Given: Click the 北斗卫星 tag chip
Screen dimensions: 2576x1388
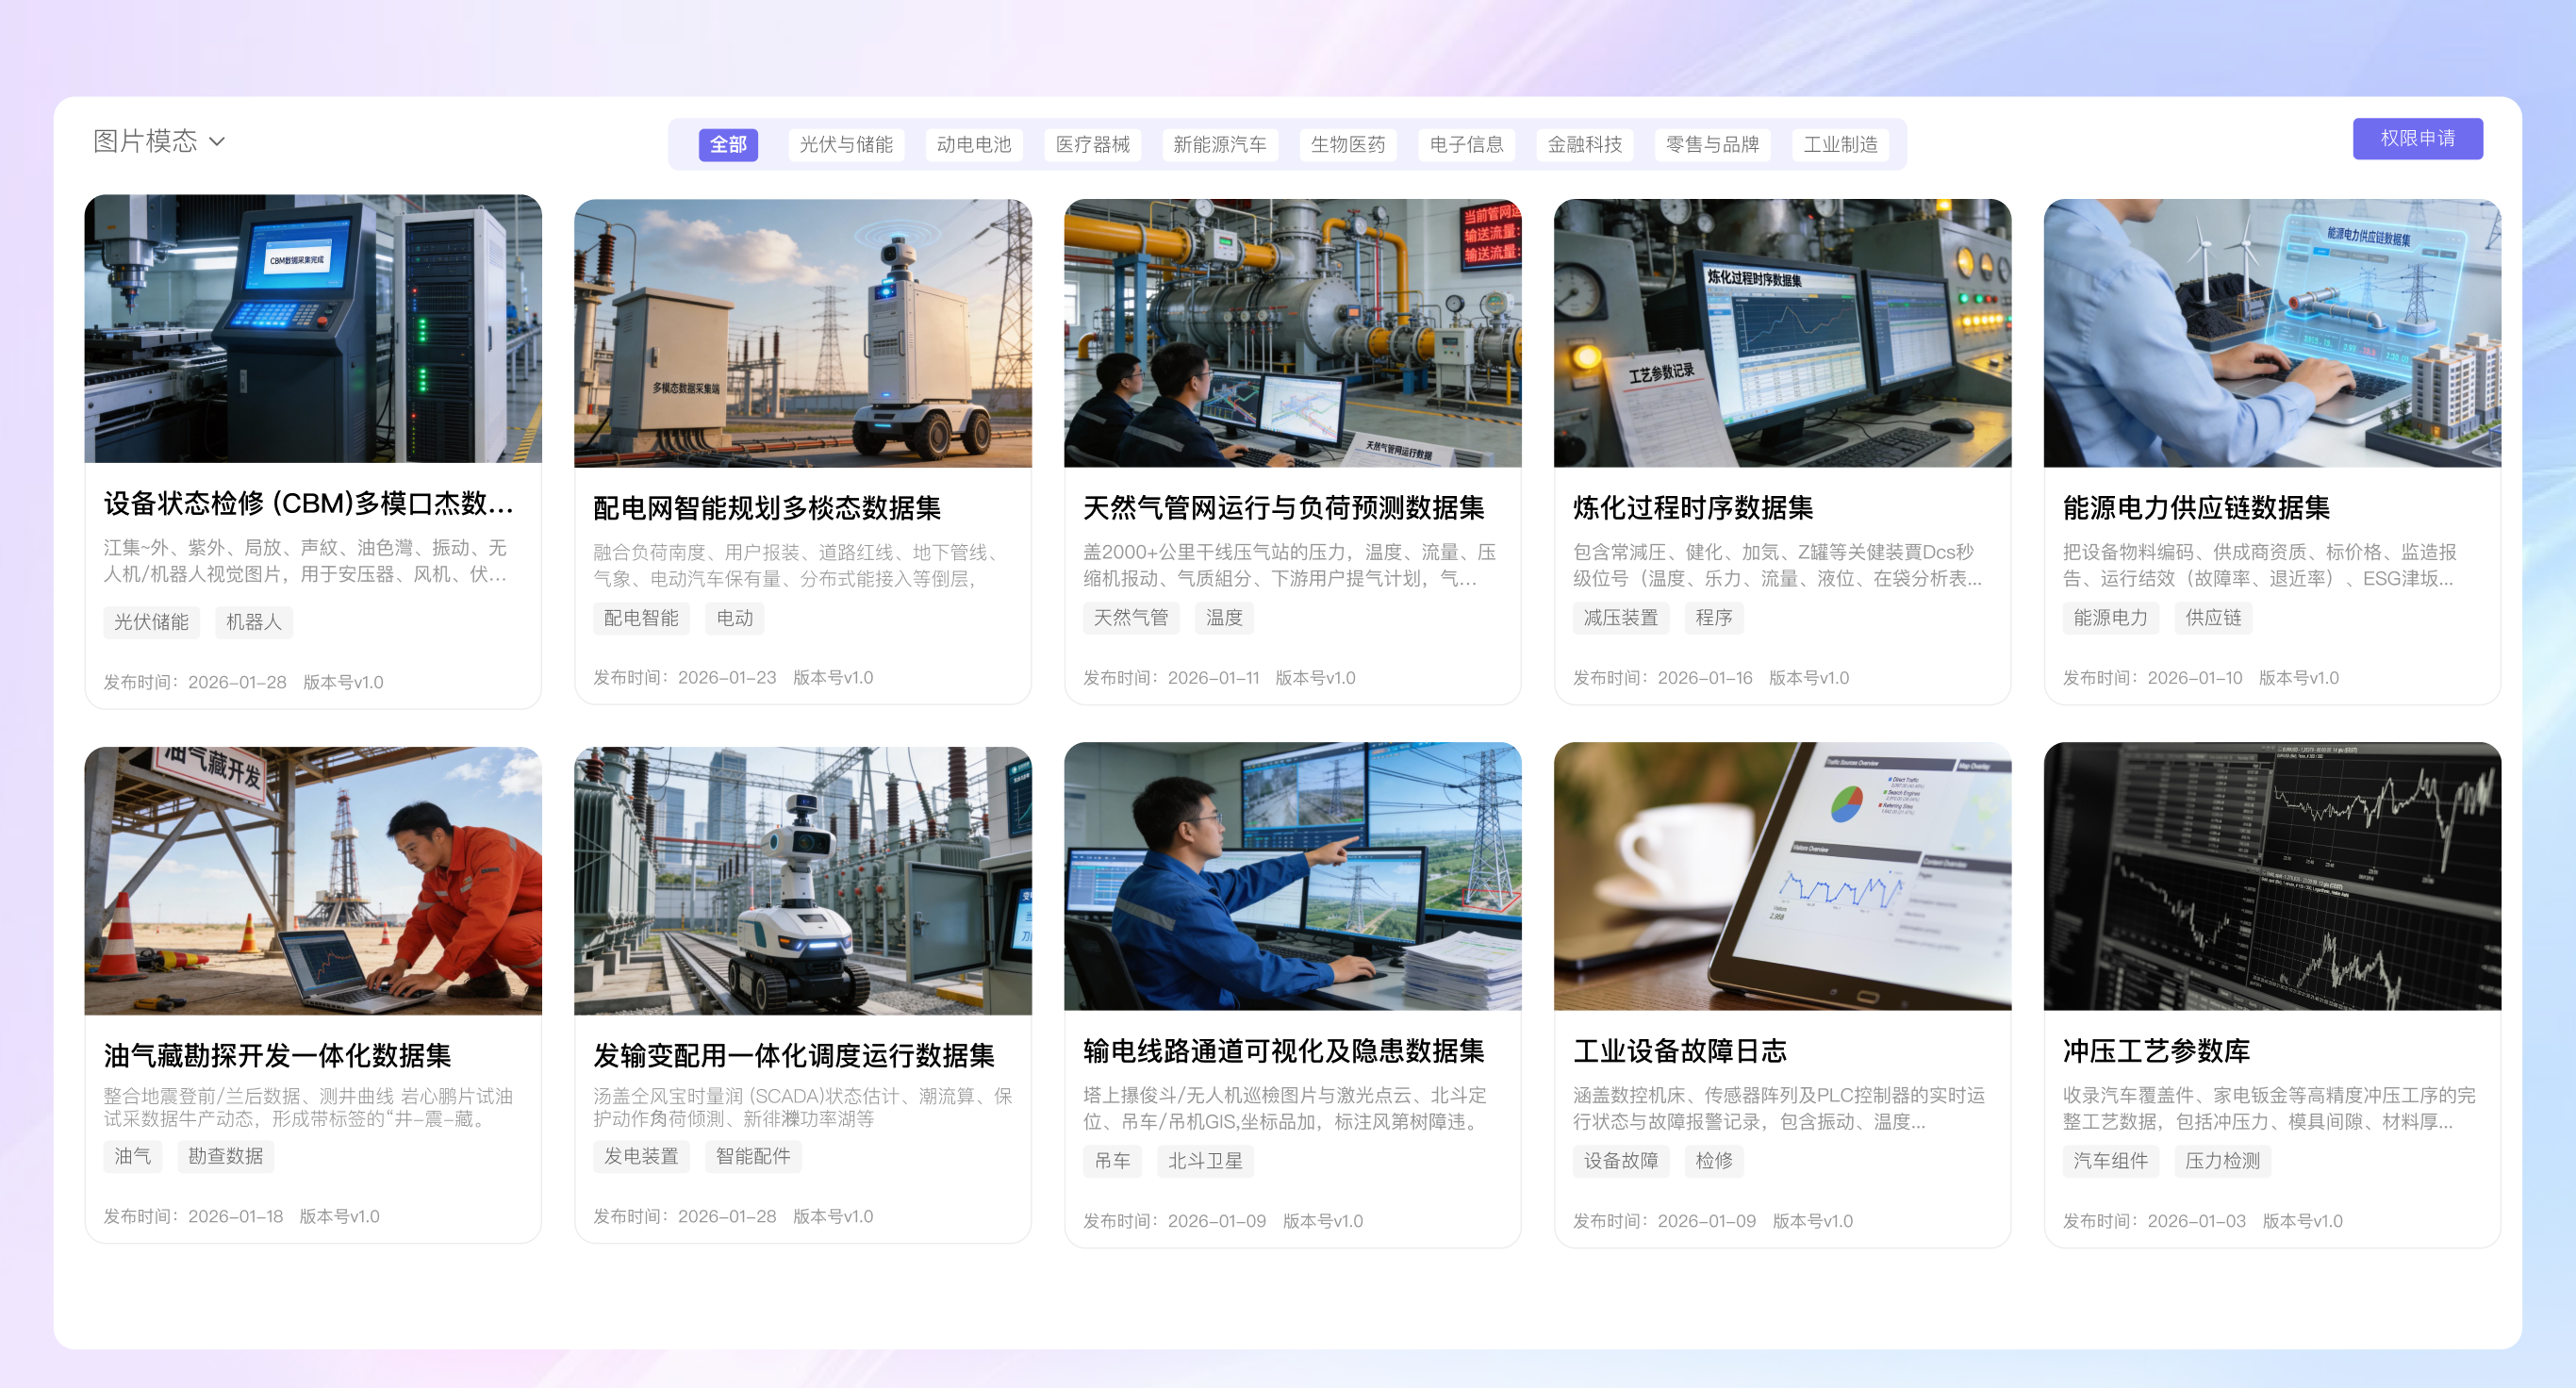Looking at the screenshot, I should pyautogui.click(x=1204, y=1161).
